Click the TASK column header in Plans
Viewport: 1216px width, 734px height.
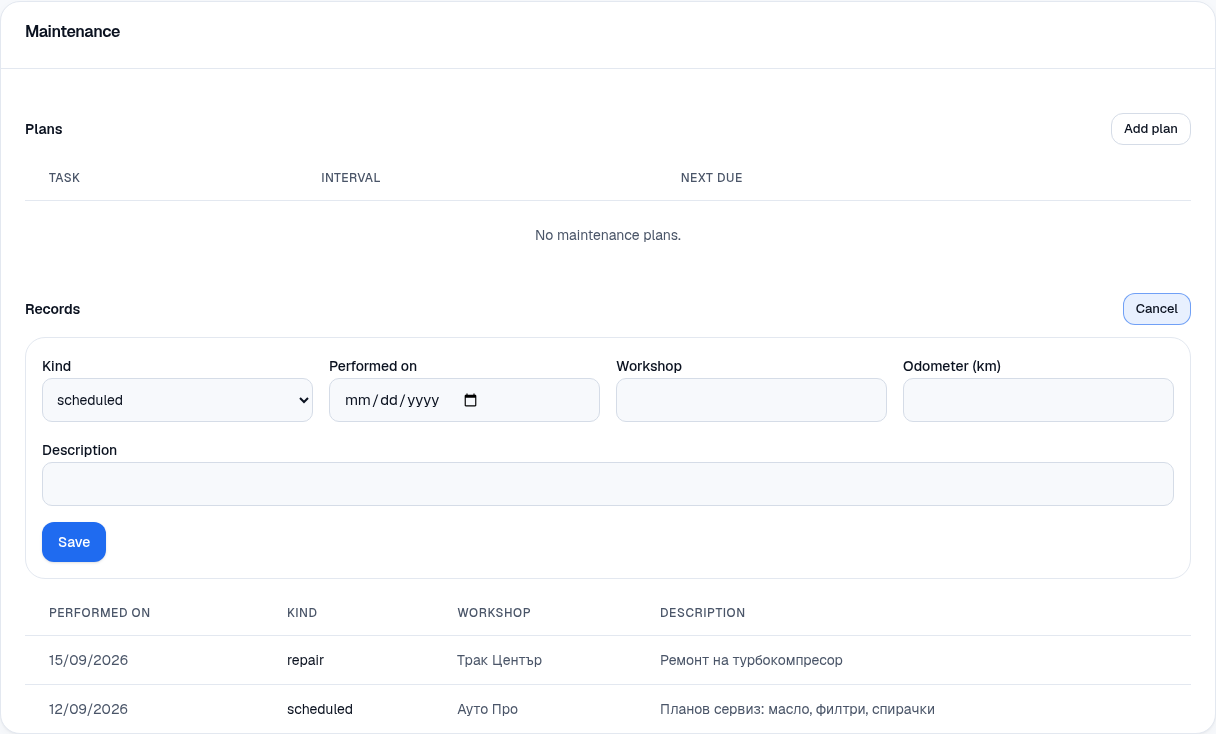click(x=65, y=178)
